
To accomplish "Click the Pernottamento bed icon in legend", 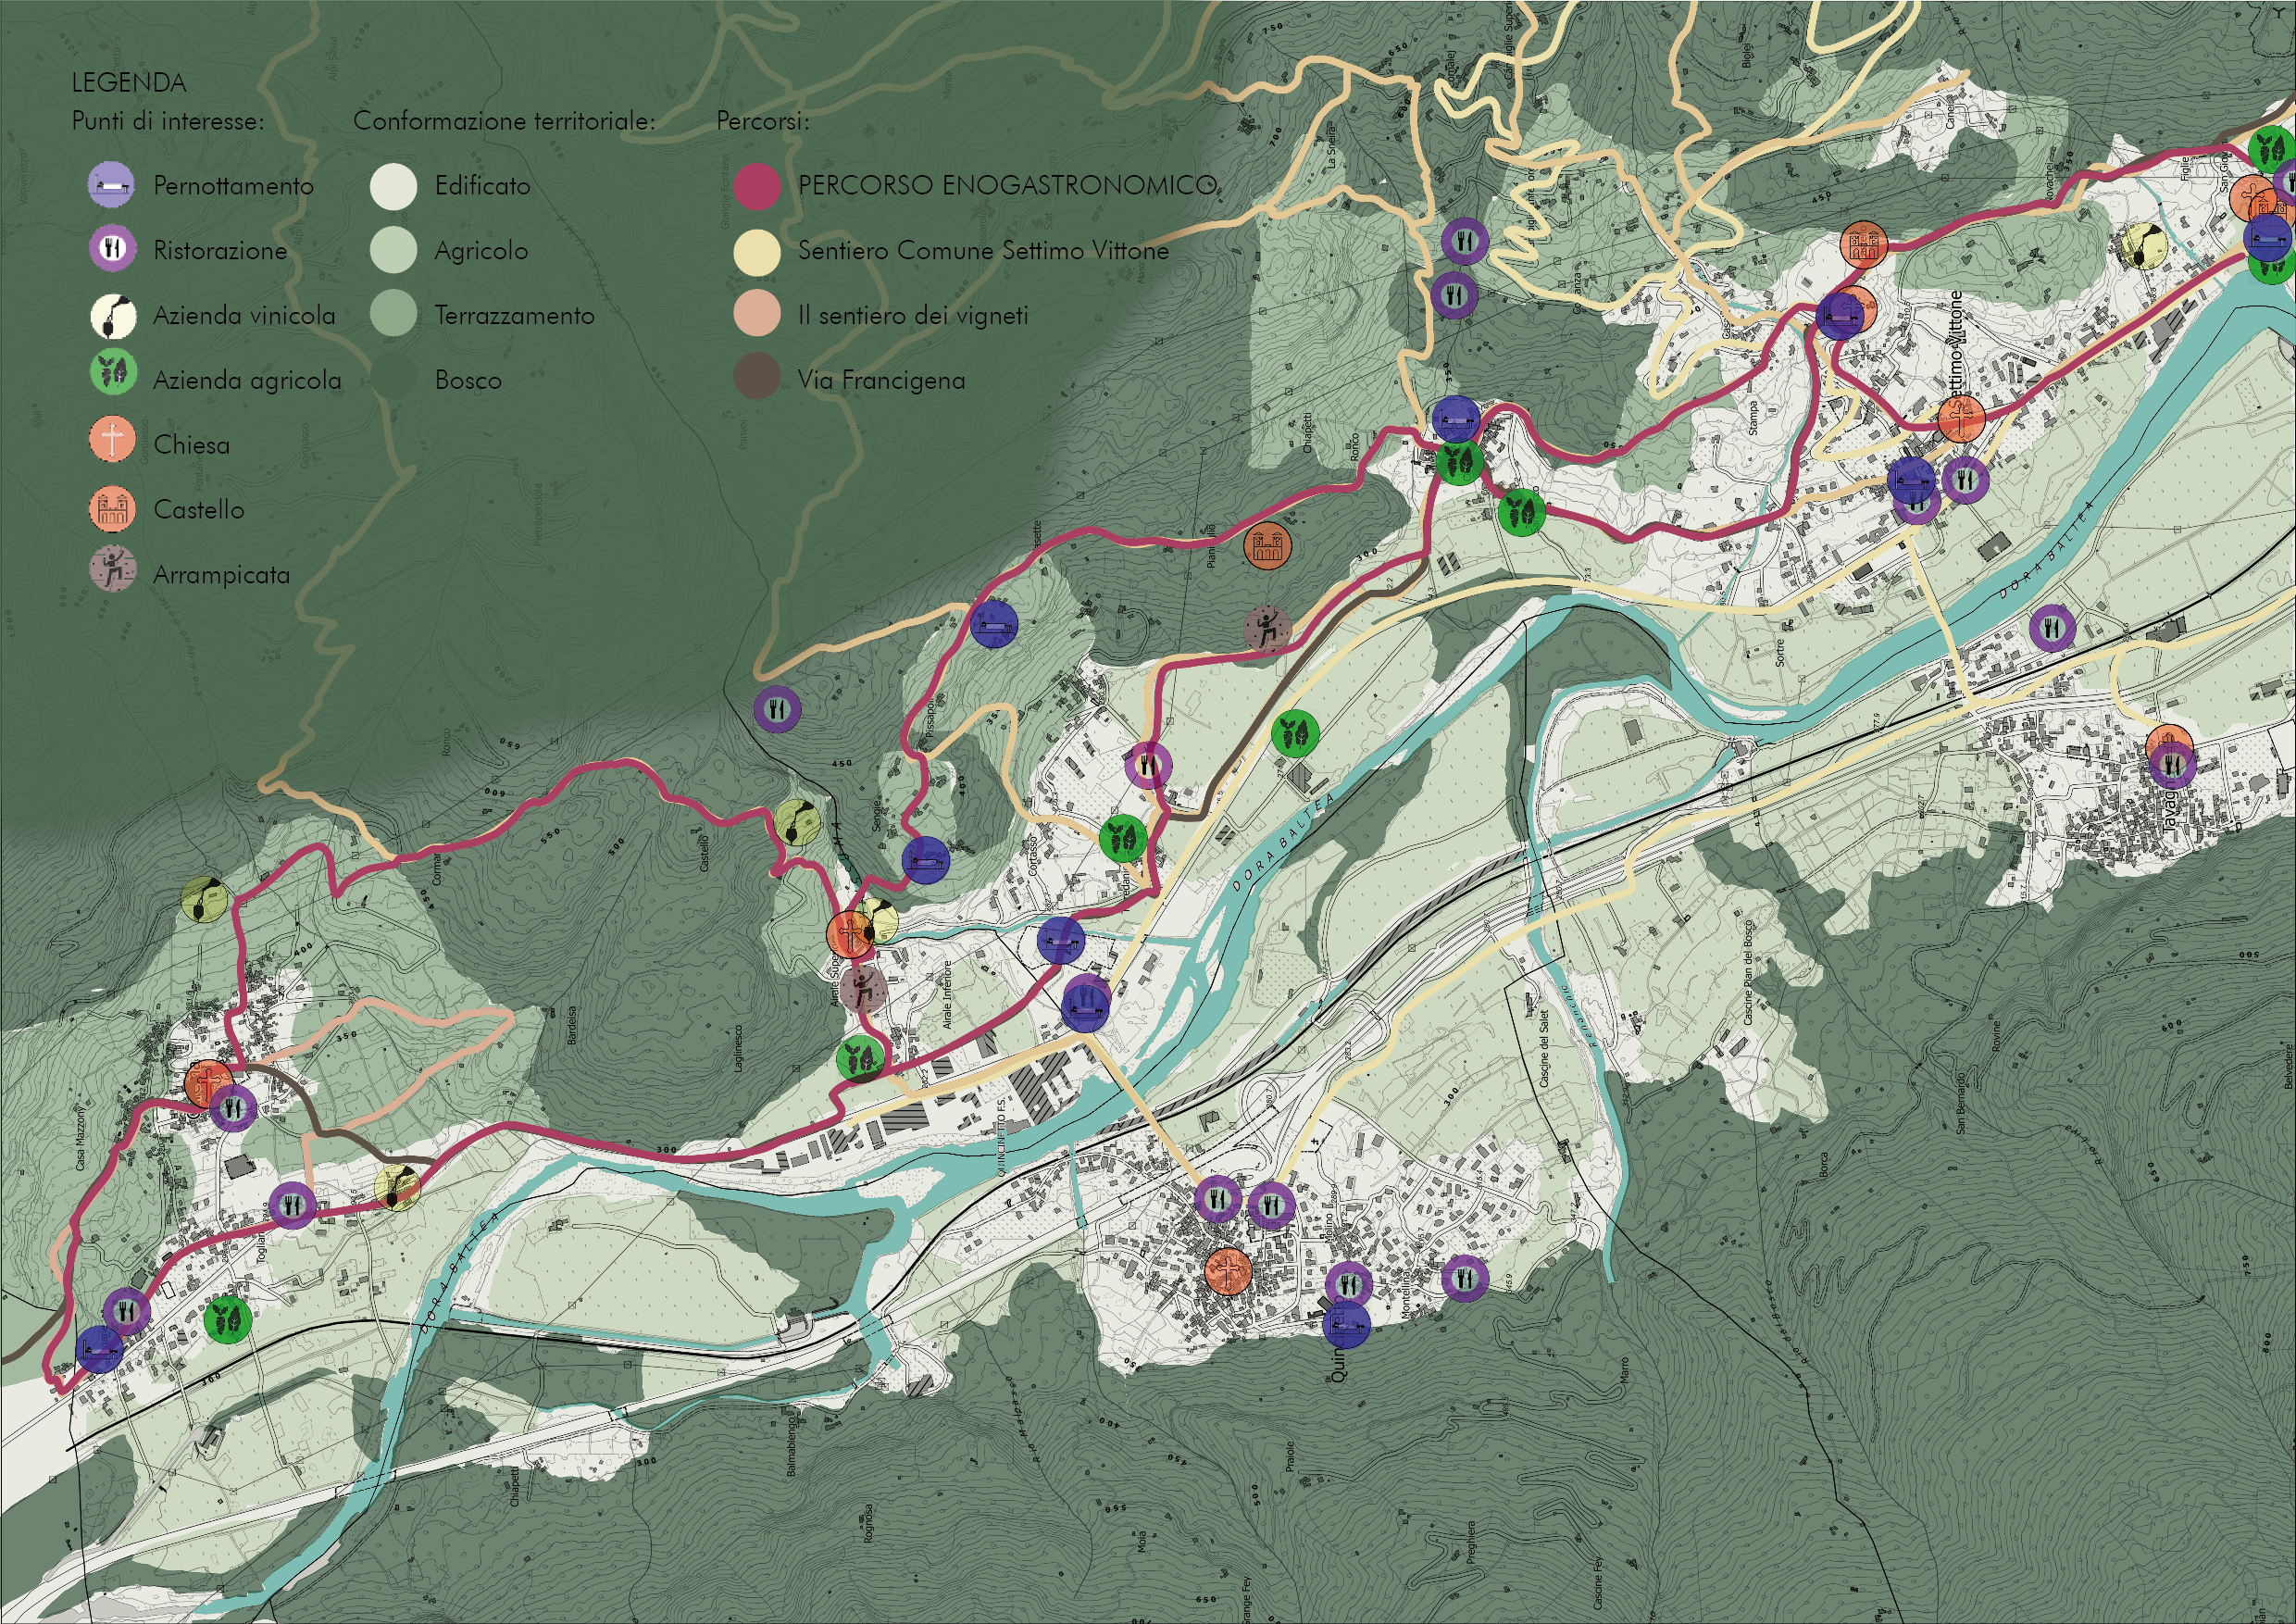I will (111, 185).
